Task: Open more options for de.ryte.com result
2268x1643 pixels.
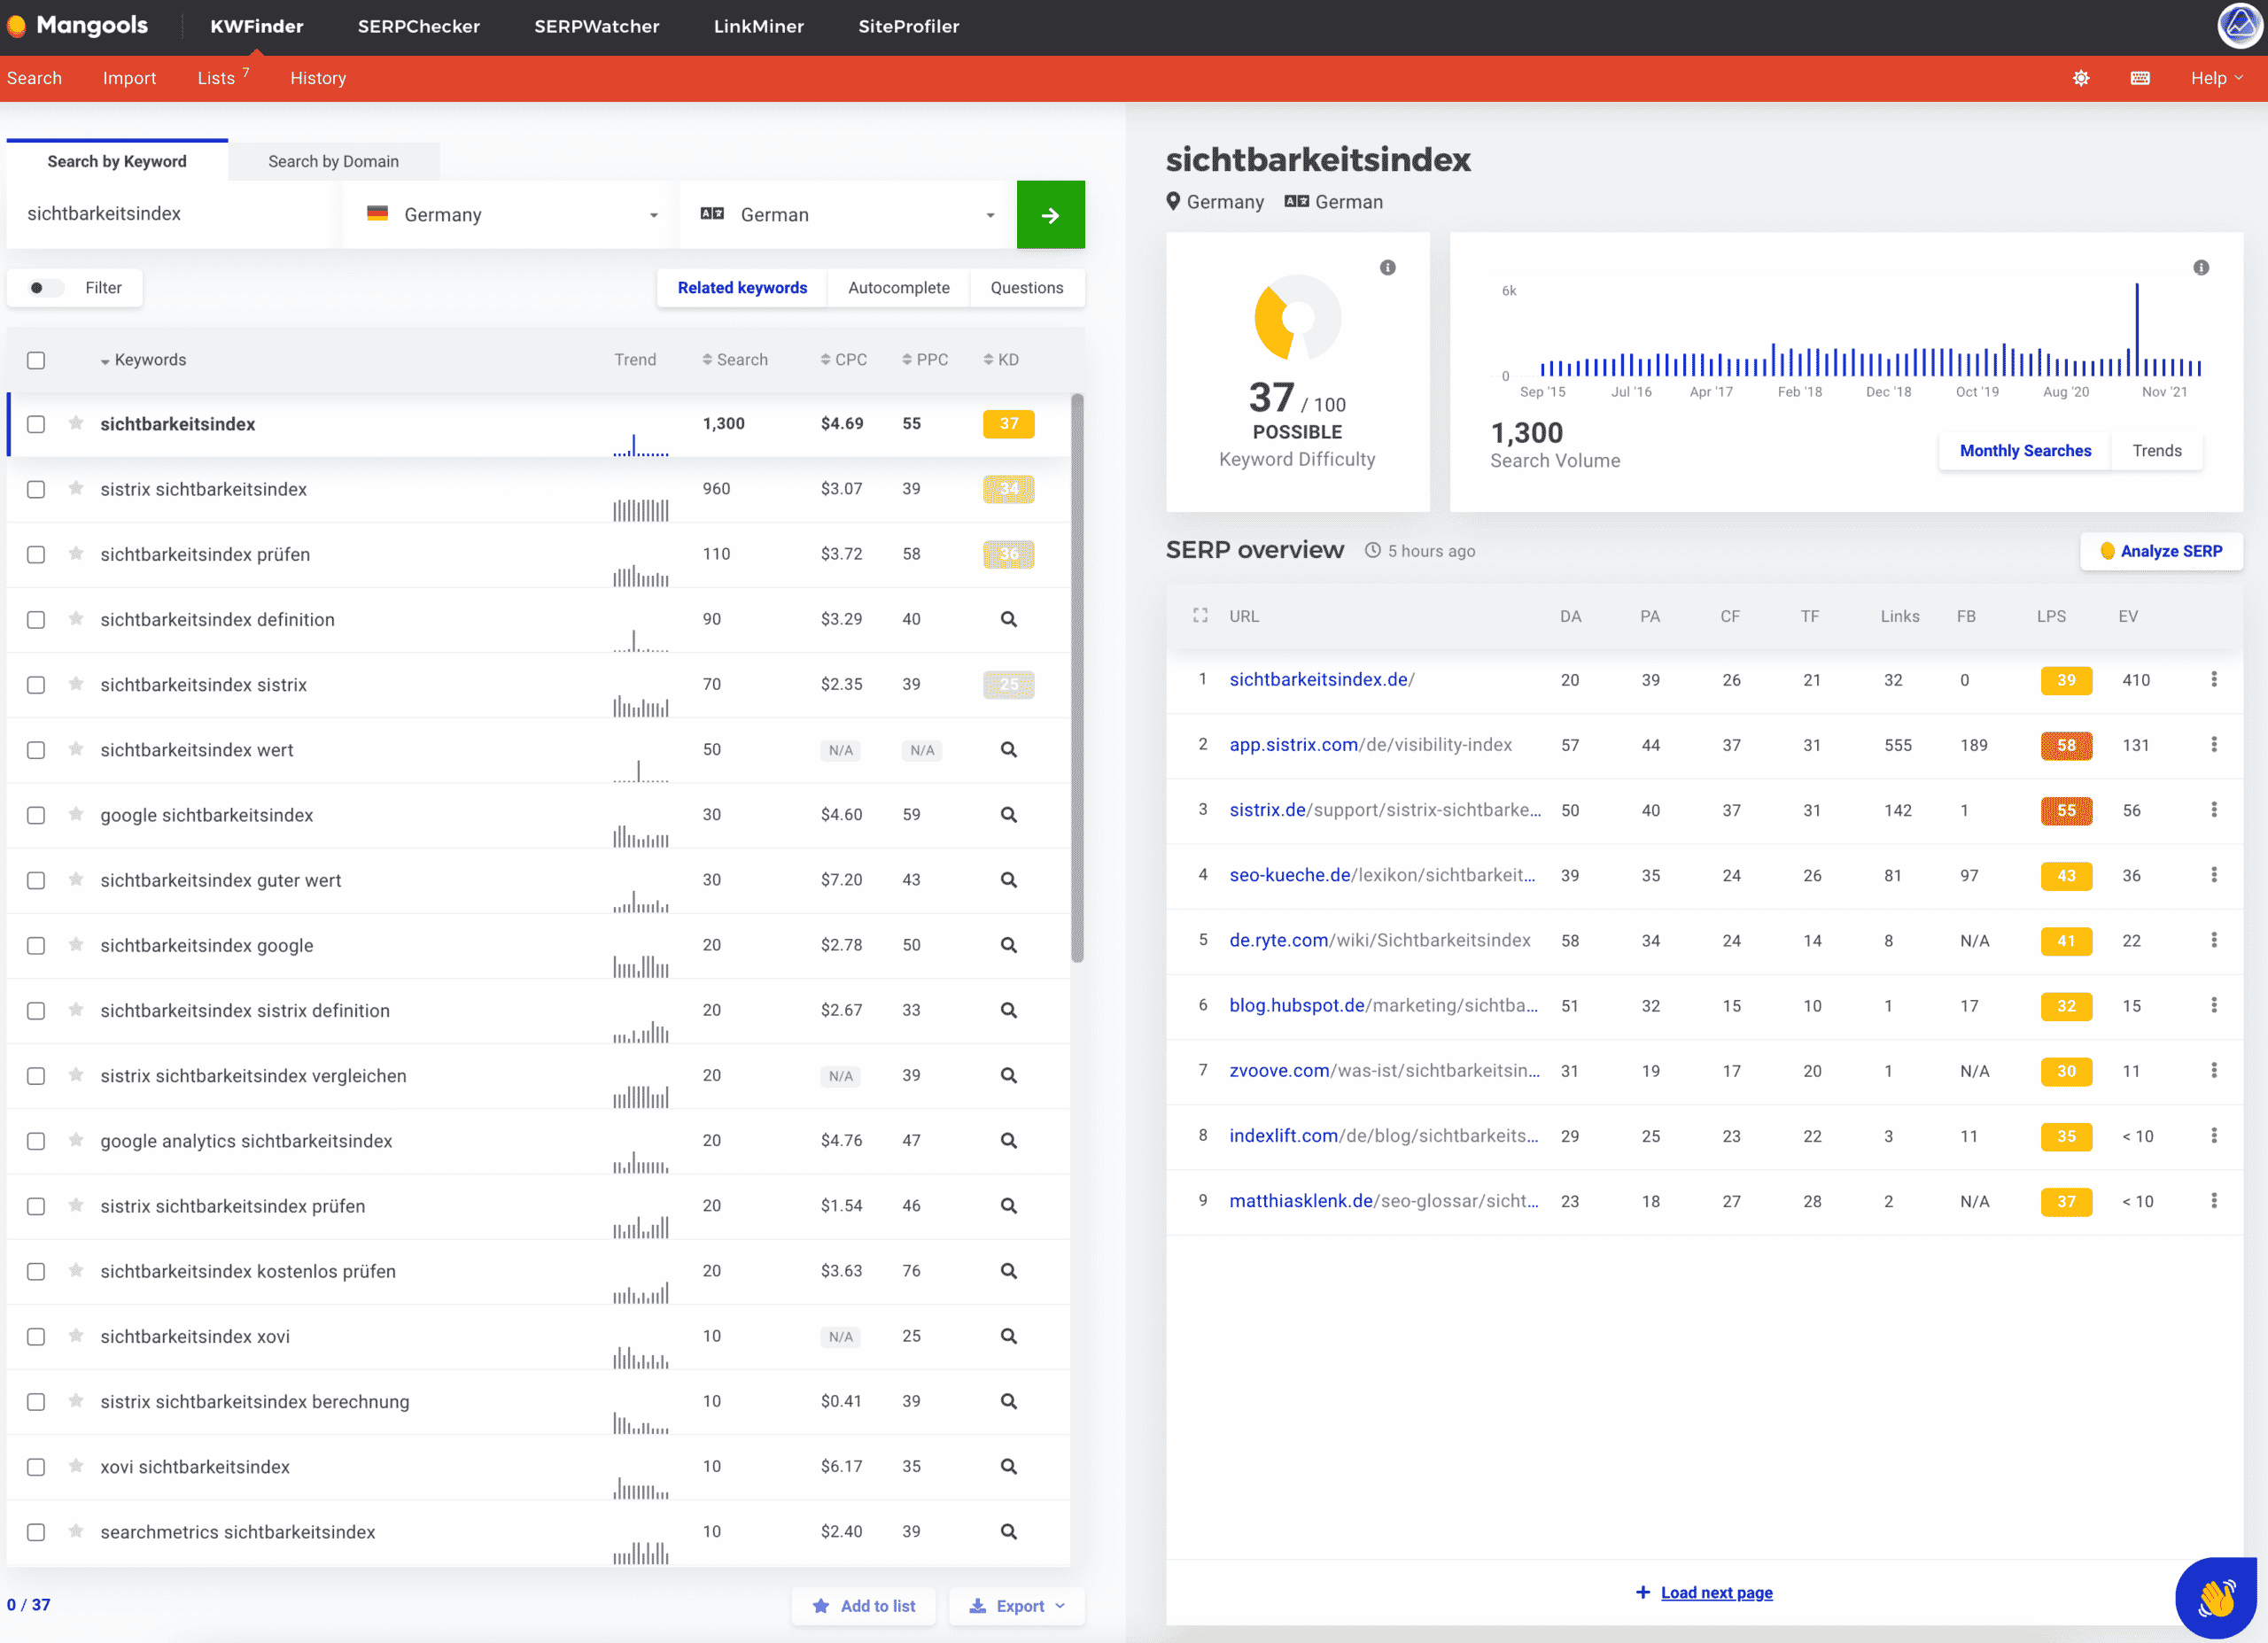Action: coord(2213,940)
